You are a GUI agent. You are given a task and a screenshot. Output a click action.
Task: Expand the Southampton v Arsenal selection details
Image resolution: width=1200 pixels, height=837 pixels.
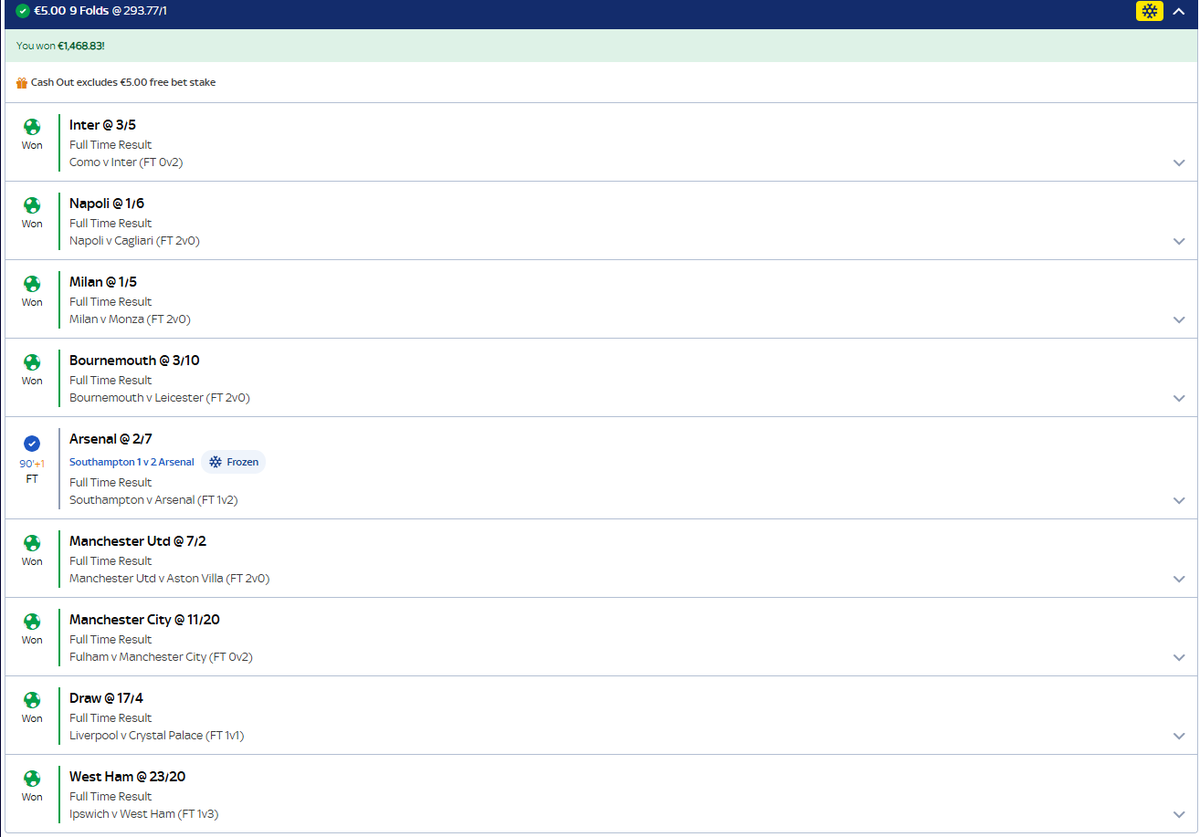(x=1179, y=500)
